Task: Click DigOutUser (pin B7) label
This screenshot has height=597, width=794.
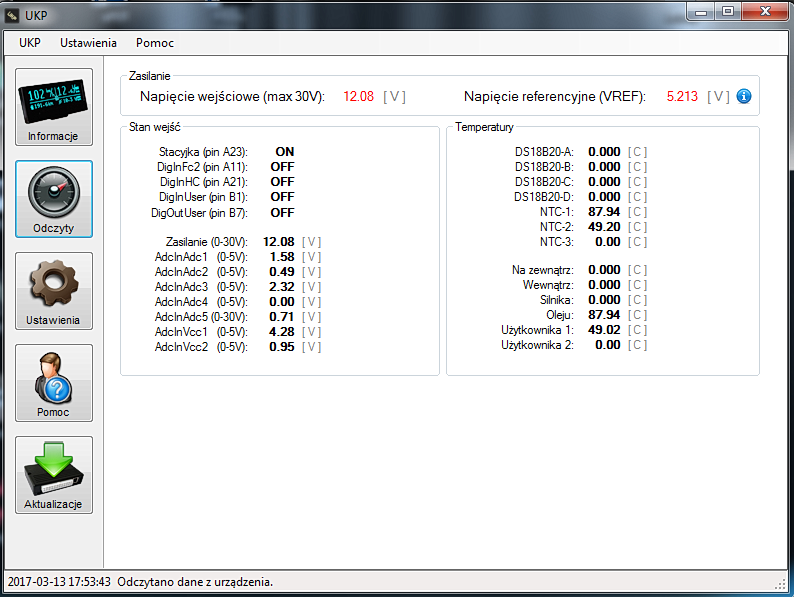Action: 199,213
